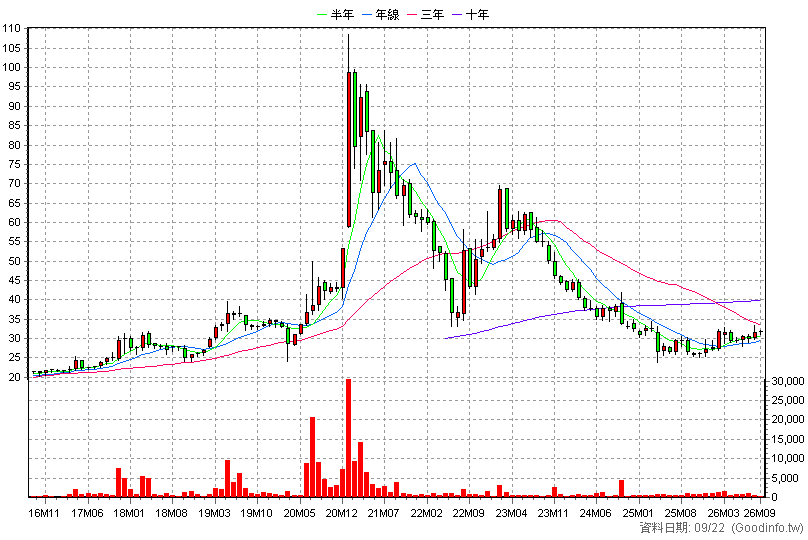This screenshot has width=808, height=540.
Task: Click the 十年 legend label
Action: tap(477, 14)
